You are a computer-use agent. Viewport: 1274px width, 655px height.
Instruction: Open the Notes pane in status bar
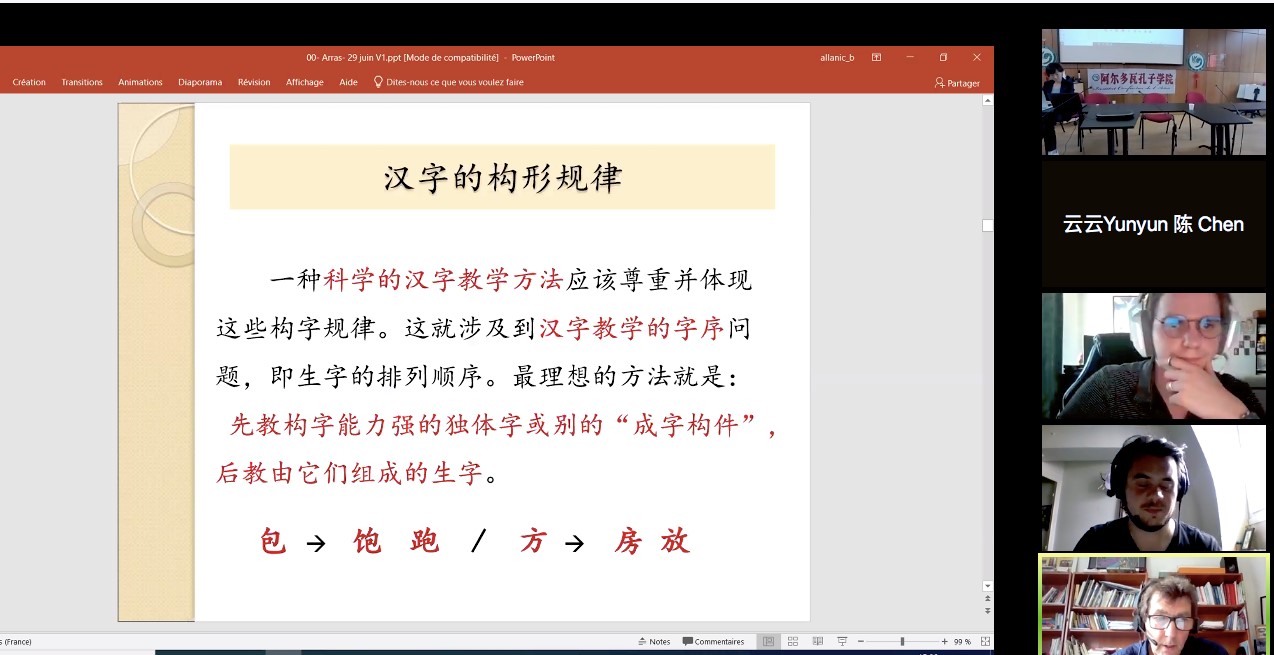click(x=654, y=641)
